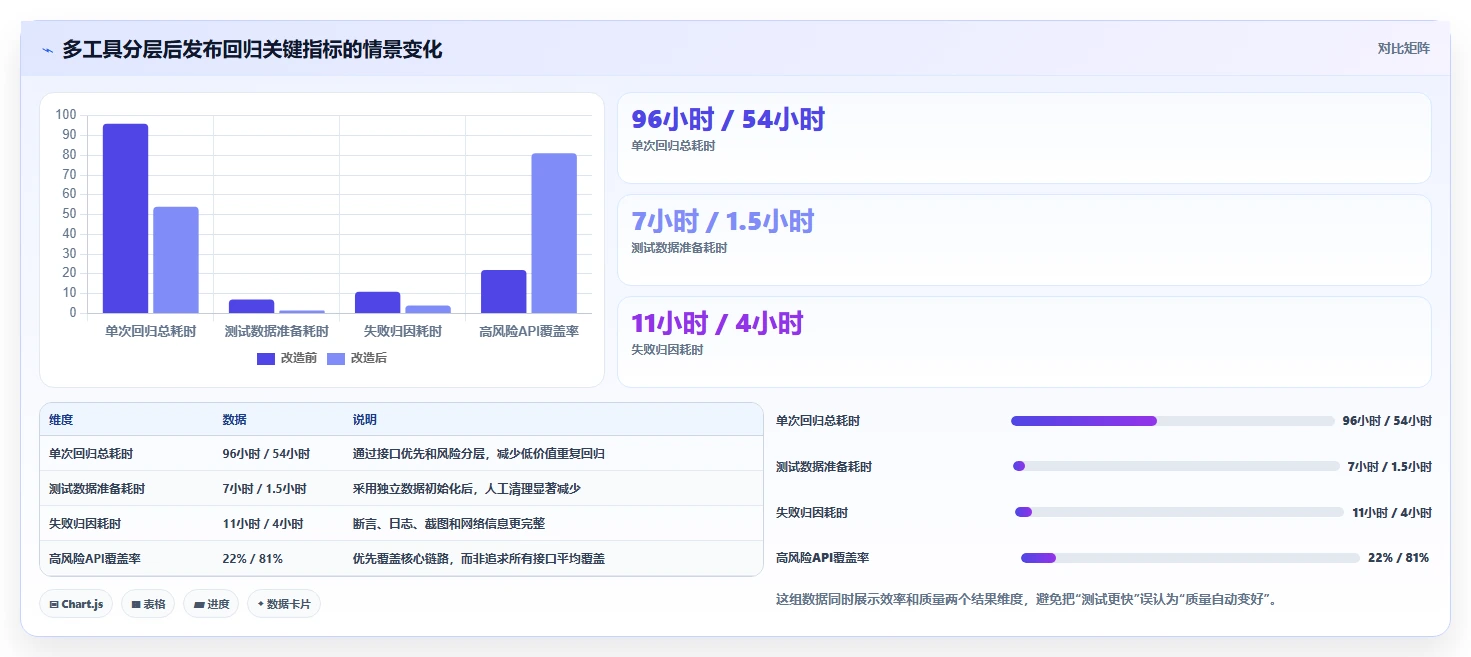Click the 改造后 legend color box
Screen dimensions: 1471x657
[x=336, y=358]
